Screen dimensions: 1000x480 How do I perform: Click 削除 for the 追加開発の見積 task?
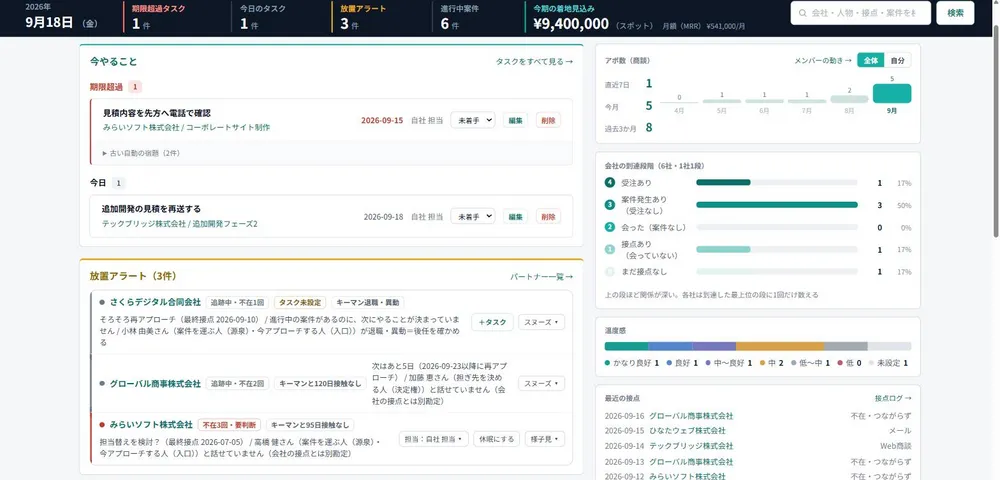548,216
